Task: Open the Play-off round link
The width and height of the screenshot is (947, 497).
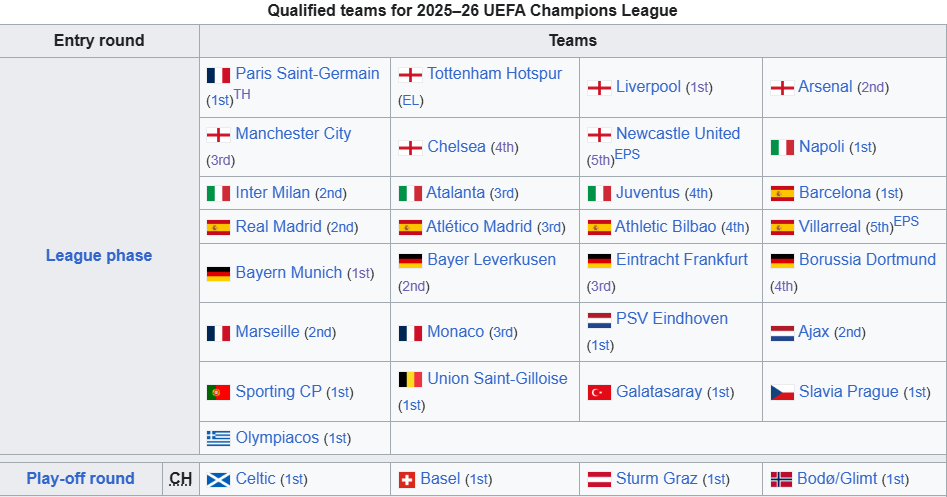Action: (x=80, y=478)
